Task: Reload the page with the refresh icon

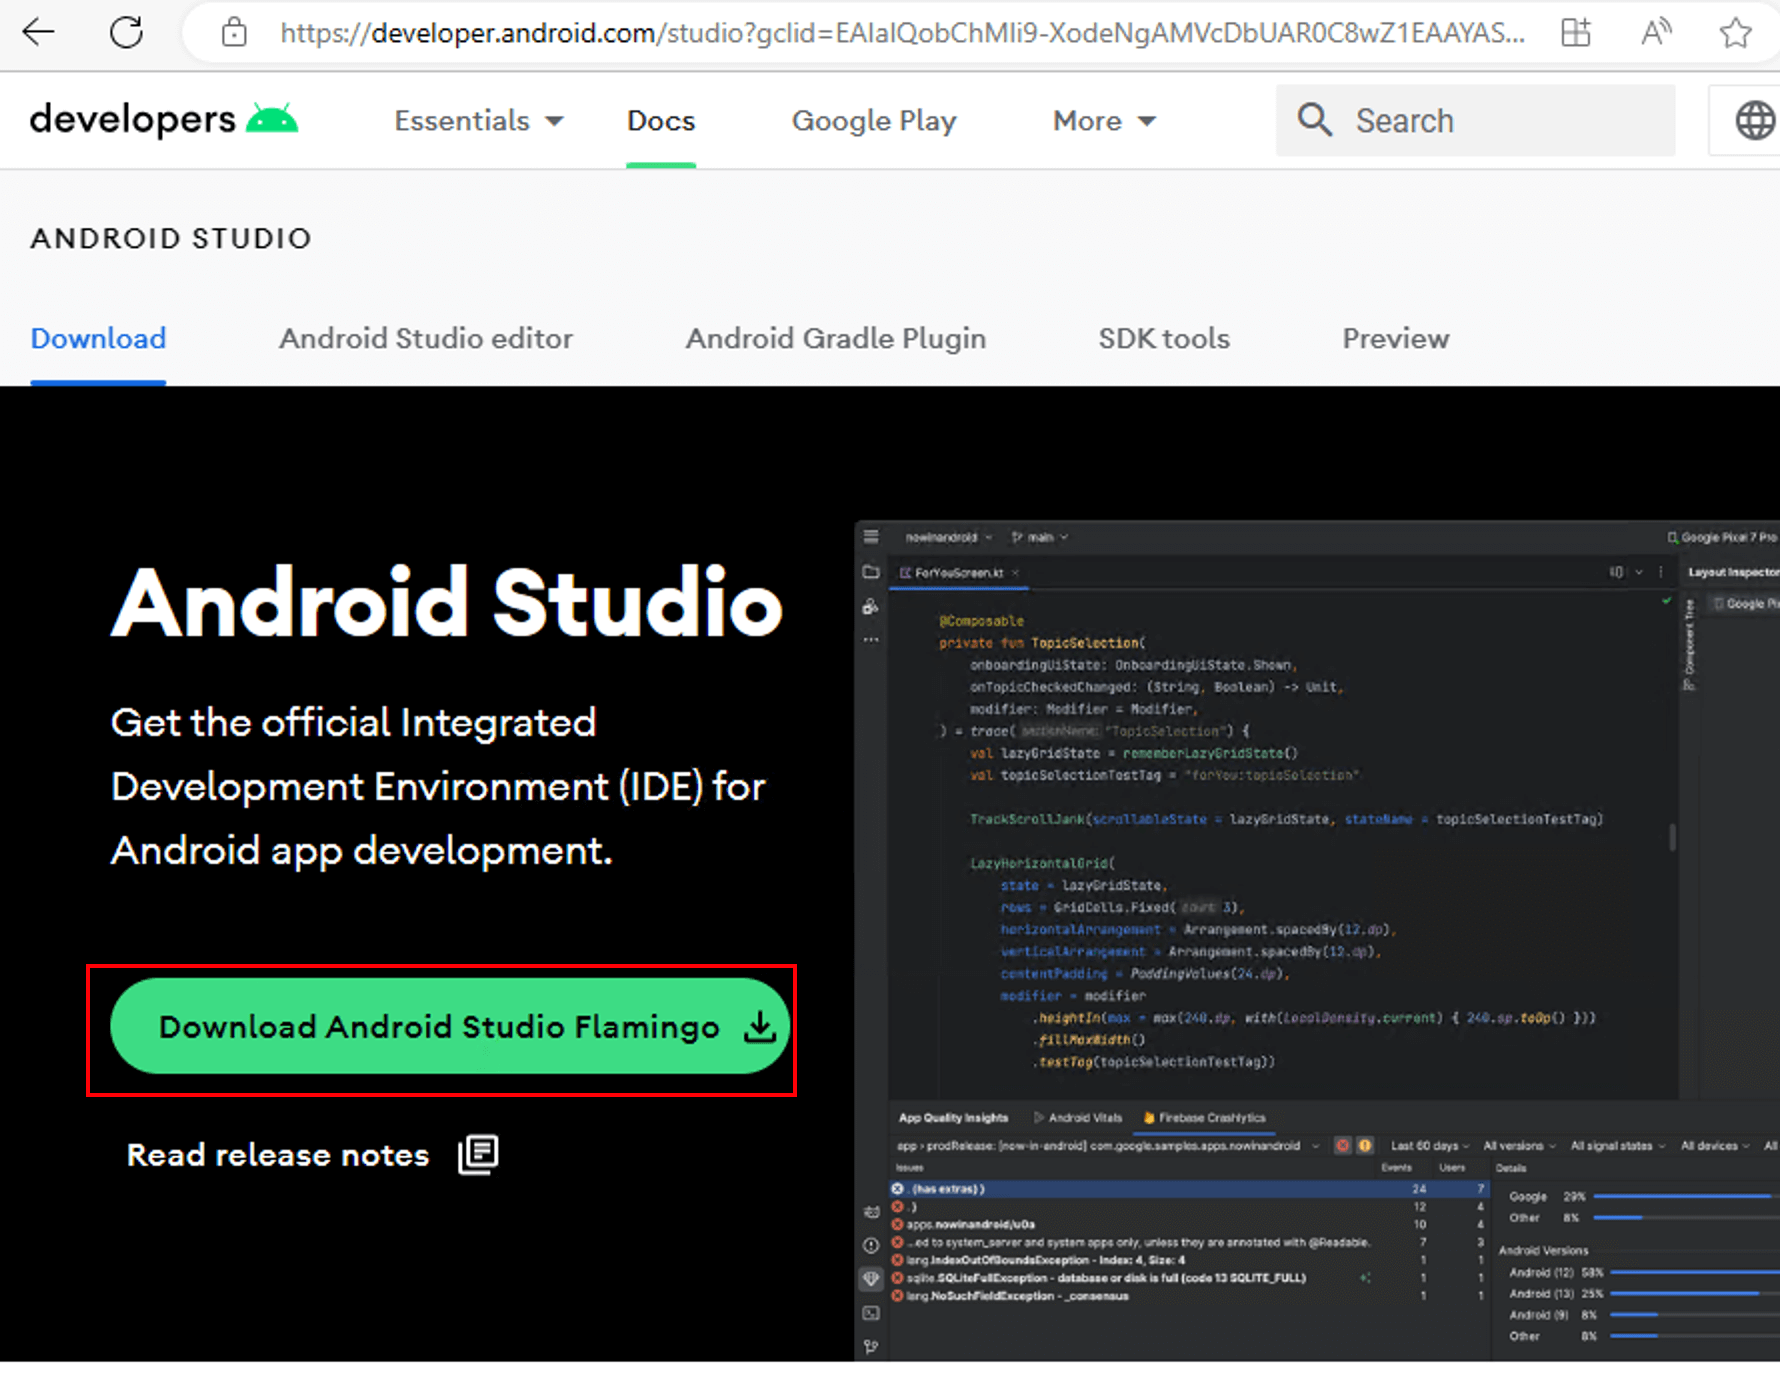Action: click(x=126, y=33)
